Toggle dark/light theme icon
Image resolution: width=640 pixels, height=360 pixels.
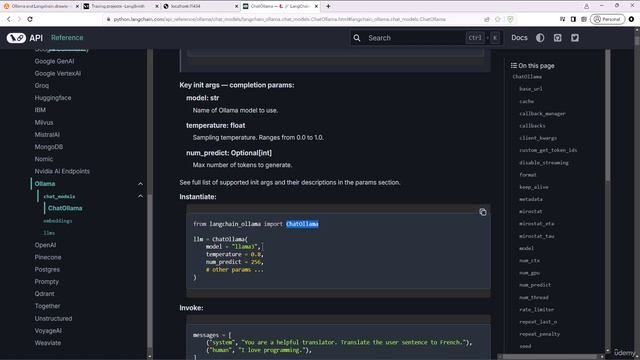[540, 38]
